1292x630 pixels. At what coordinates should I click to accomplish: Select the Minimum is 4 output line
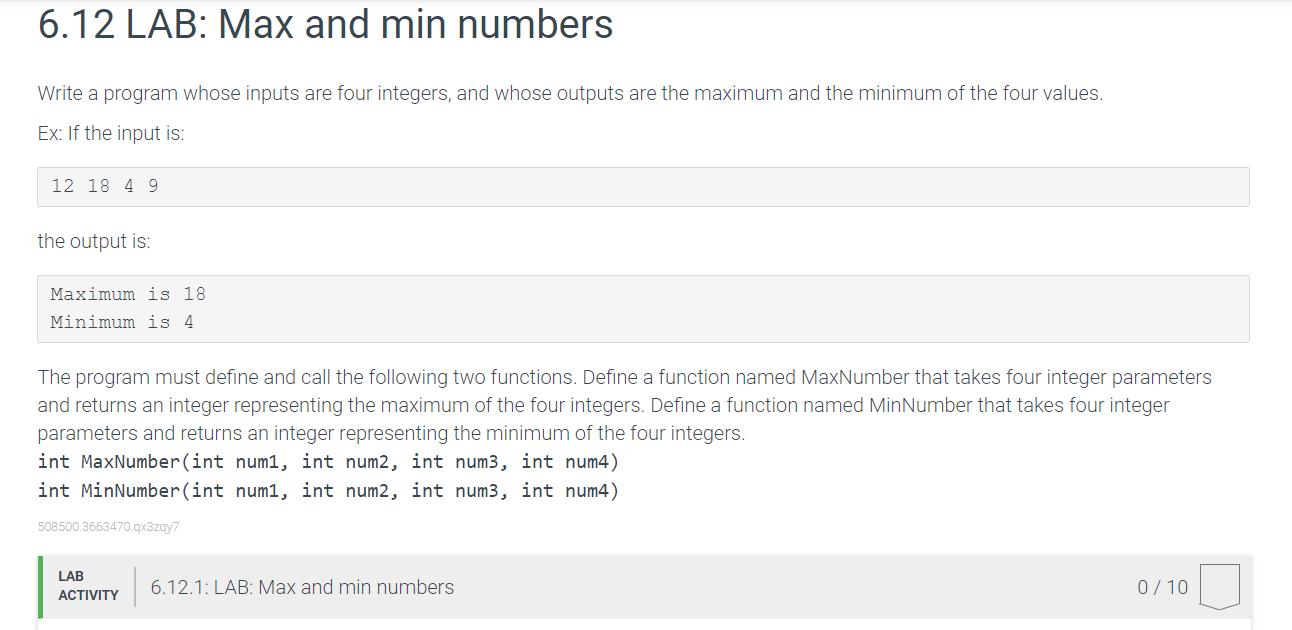click(x=122, y=321)
